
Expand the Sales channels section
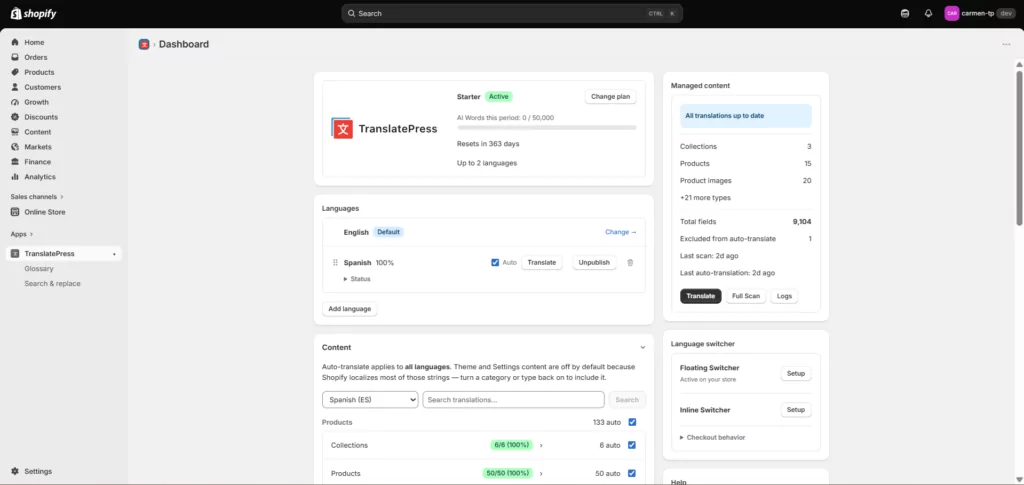37,196
